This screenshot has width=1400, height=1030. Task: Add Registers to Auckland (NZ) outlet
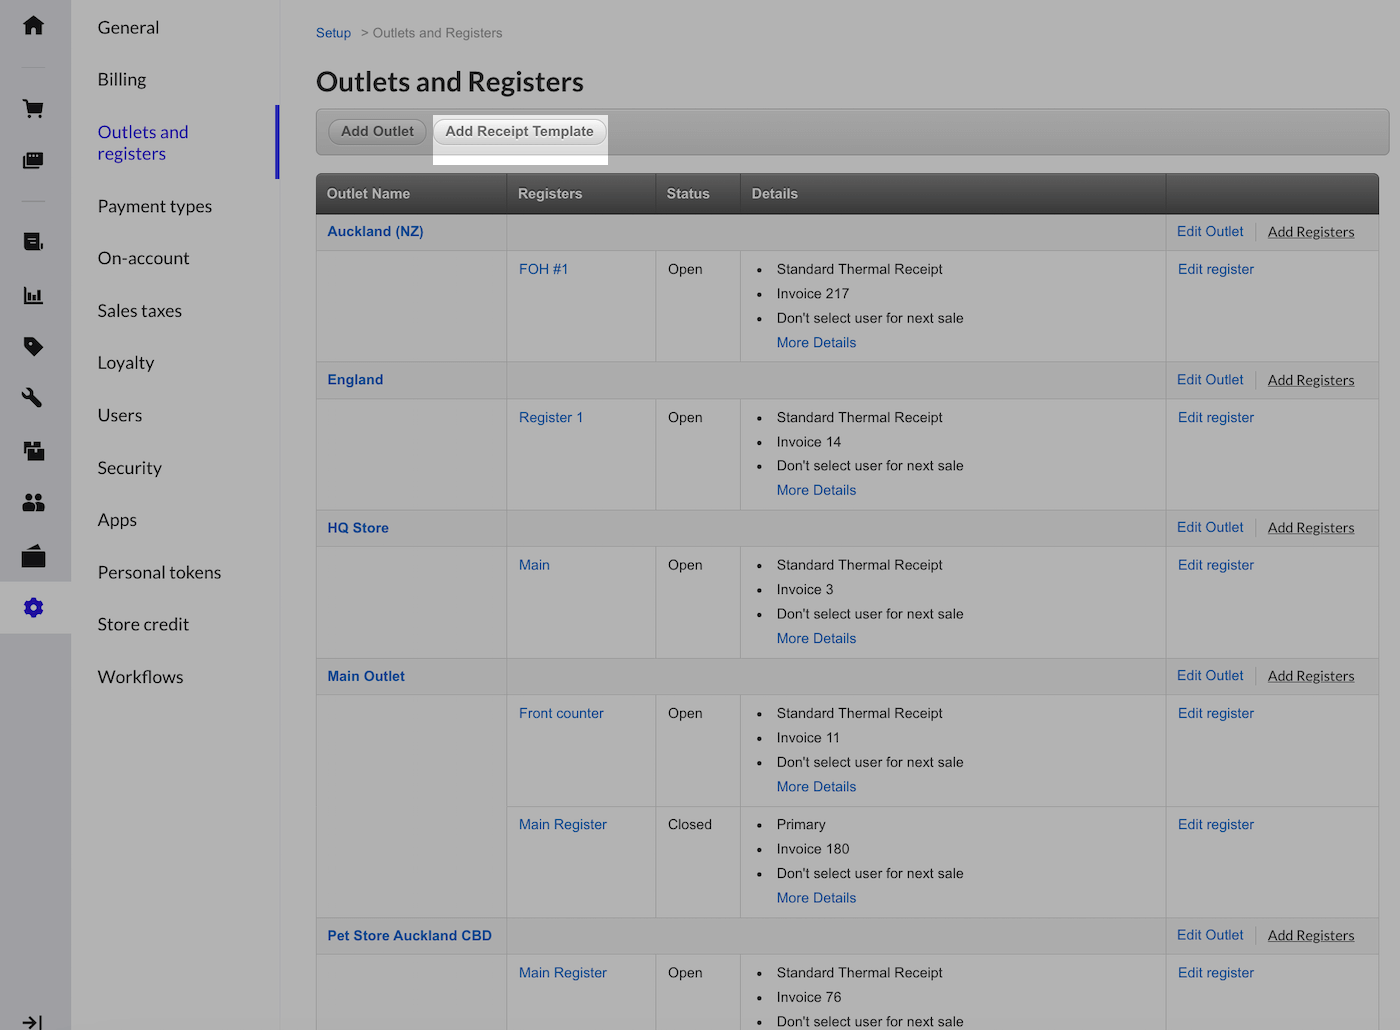click(x=1311, y=232)
